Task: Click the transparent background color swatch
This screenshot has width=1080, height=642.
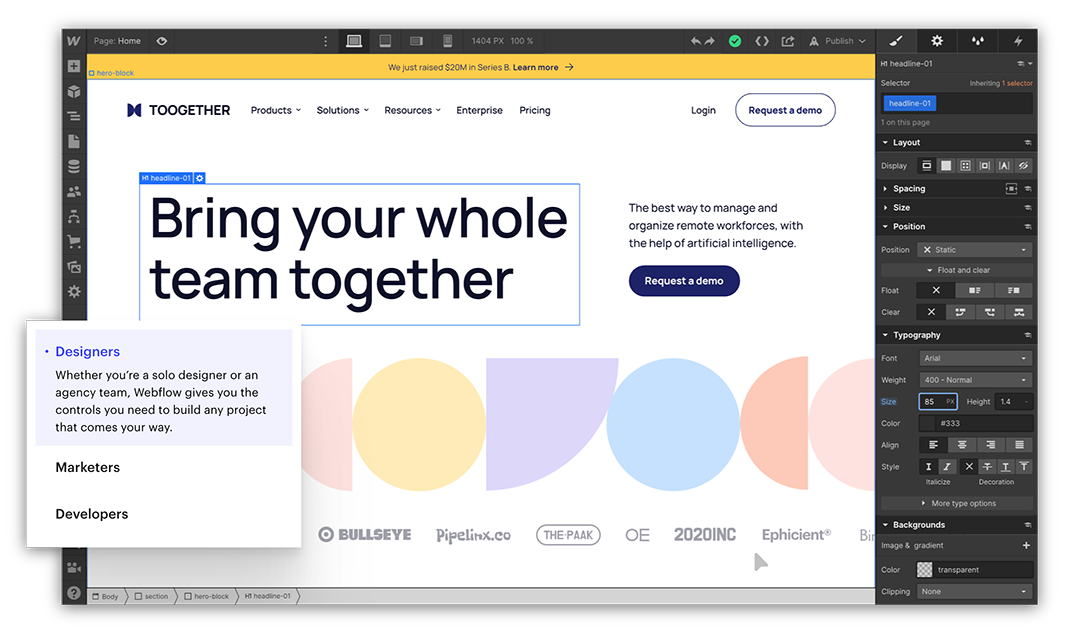Action: coord(925,569)
